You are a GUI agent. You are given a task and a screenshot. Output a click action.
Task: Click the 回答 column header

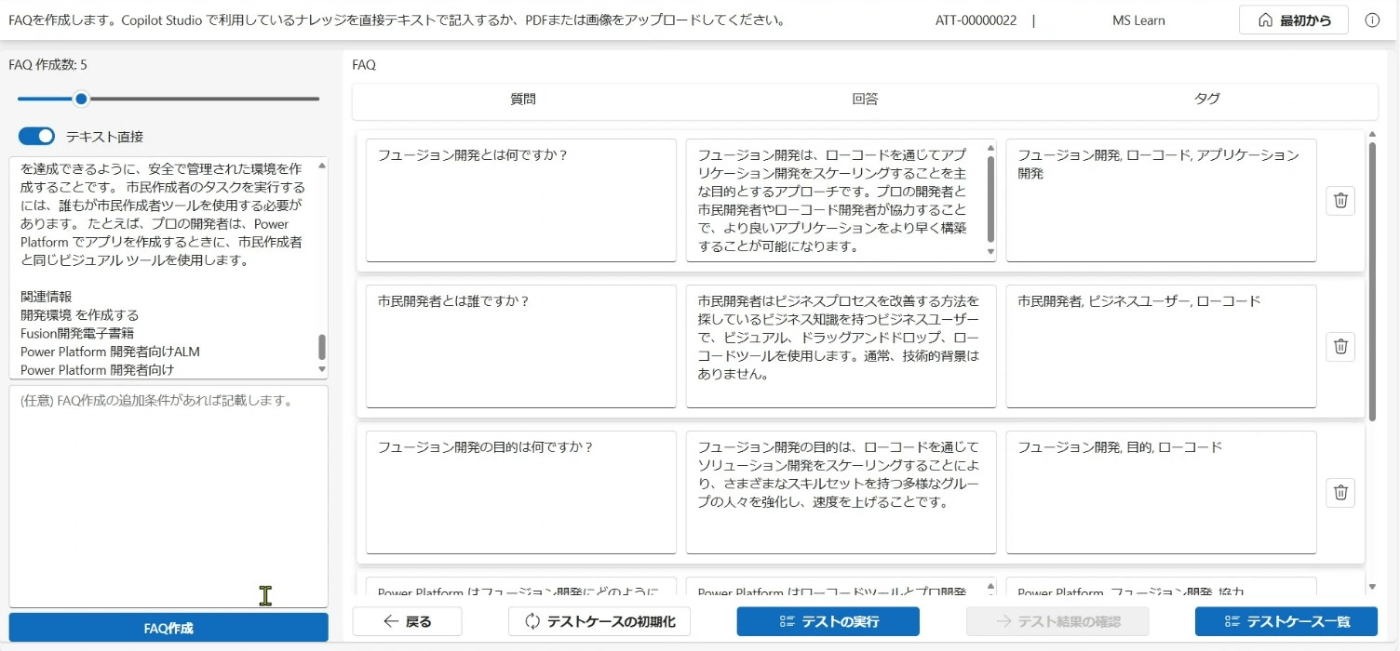coord(865,99)
